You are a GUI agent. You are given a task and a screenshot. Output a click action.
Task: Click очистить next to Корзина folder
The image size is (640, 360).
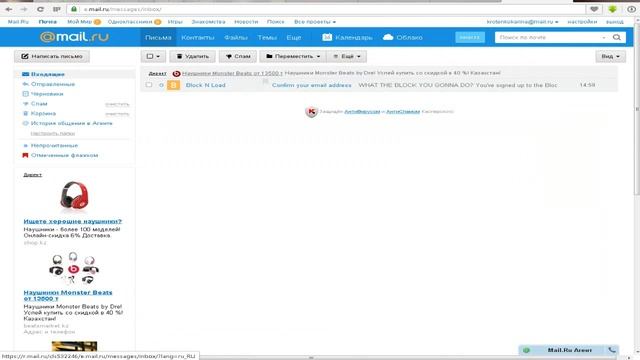pos(117,114)
